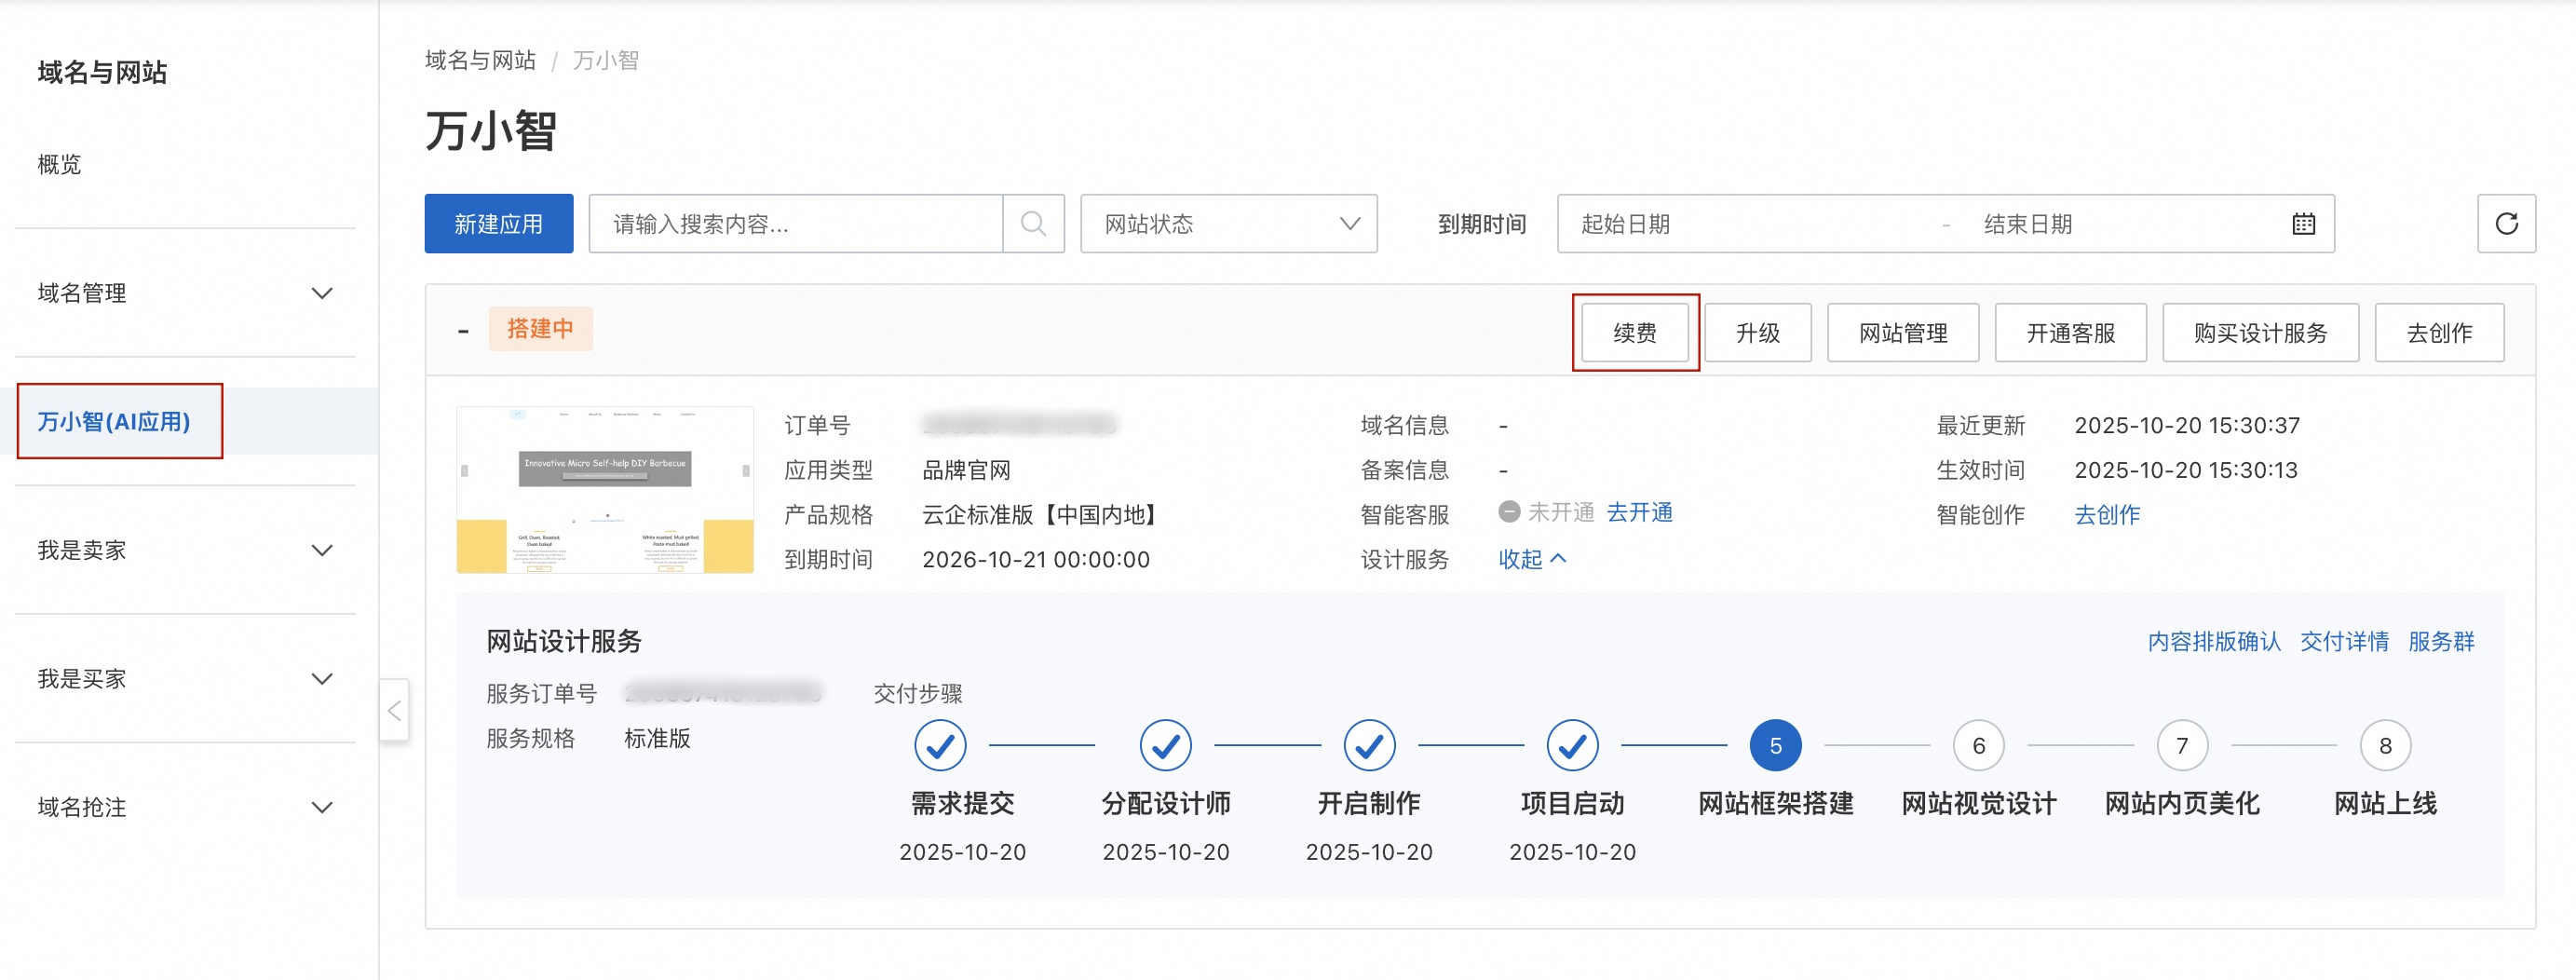Viewport: 2576px width, 980px height.
Task: Click the 未开通 status icon beside 智能客服
Action: coord(1508,512)
